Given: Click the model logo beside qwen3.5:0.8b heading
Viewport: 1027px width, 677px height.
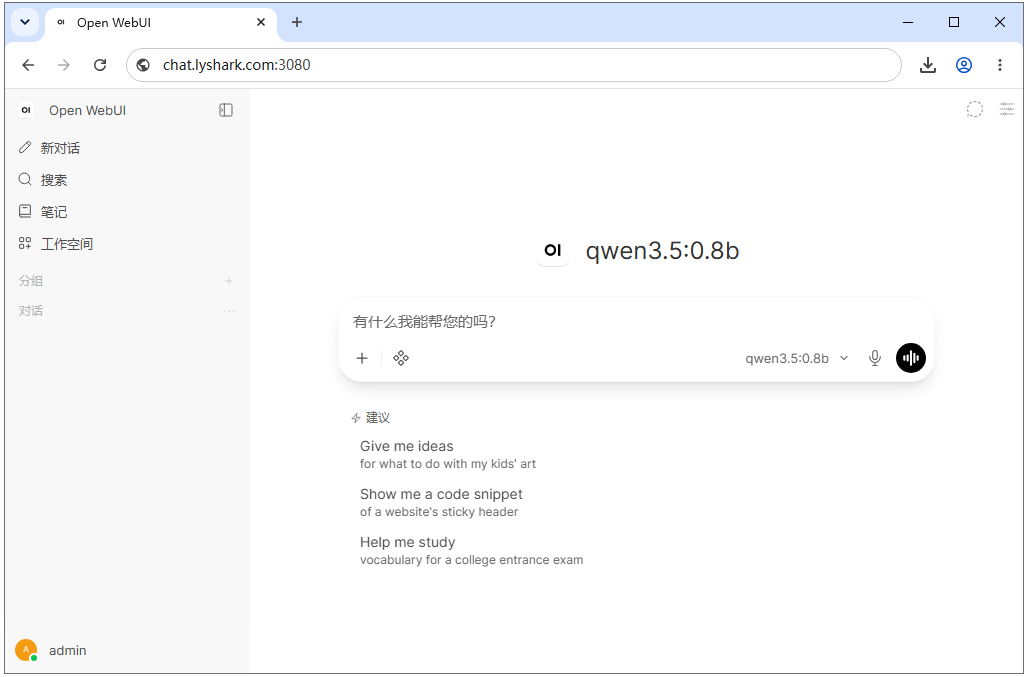Looking at the screenshot, I should click(x=553, y=250).
